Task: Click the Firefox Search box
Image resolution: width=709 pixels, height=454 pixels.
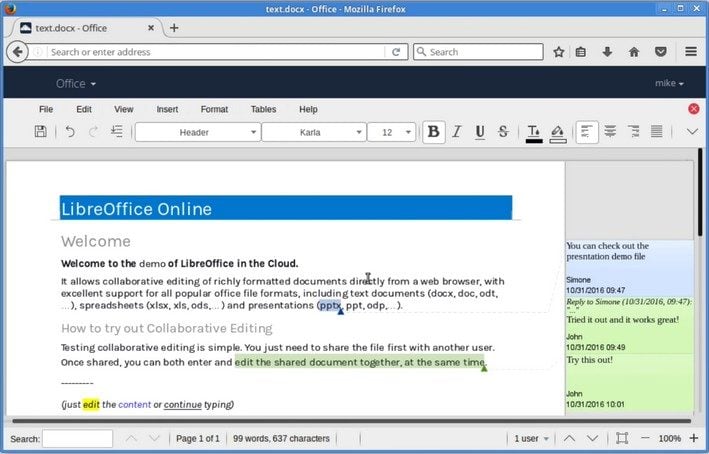Action: click(x=478, y=52)
